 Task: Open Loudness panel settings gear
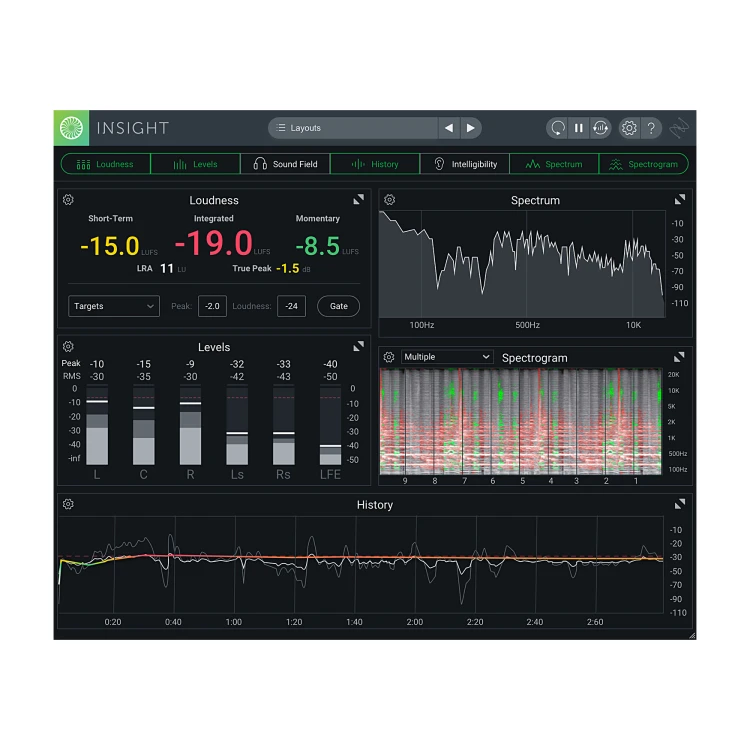click(x=68, y=199)
